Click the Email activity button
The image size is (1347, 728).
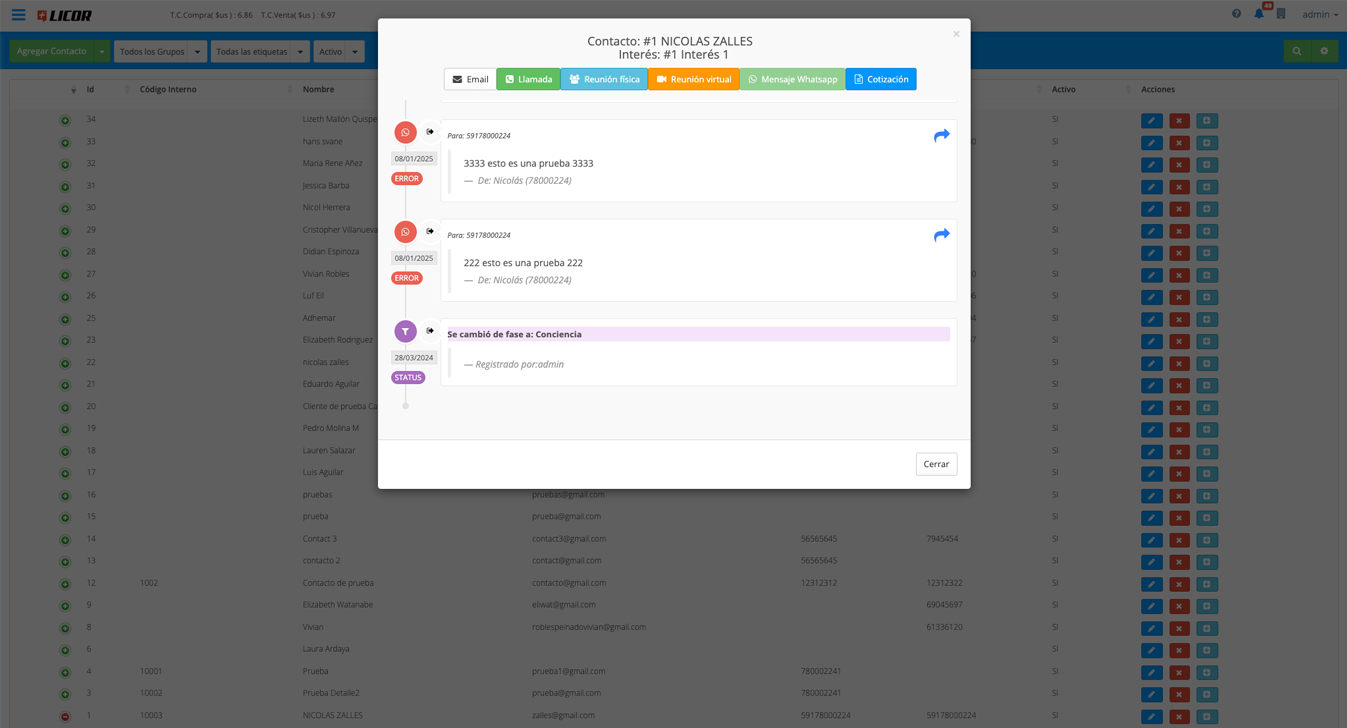click(470, 79)
